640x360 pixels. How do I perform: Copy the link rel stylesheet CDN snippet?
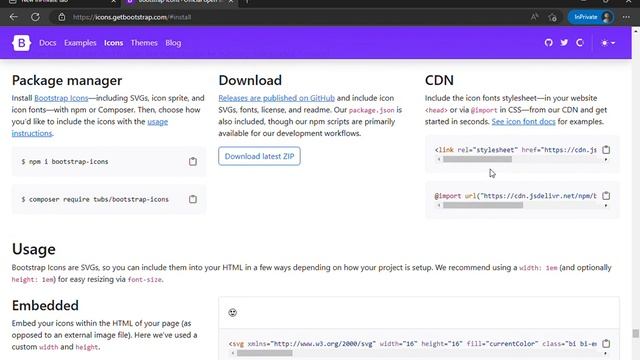point(606,150)
